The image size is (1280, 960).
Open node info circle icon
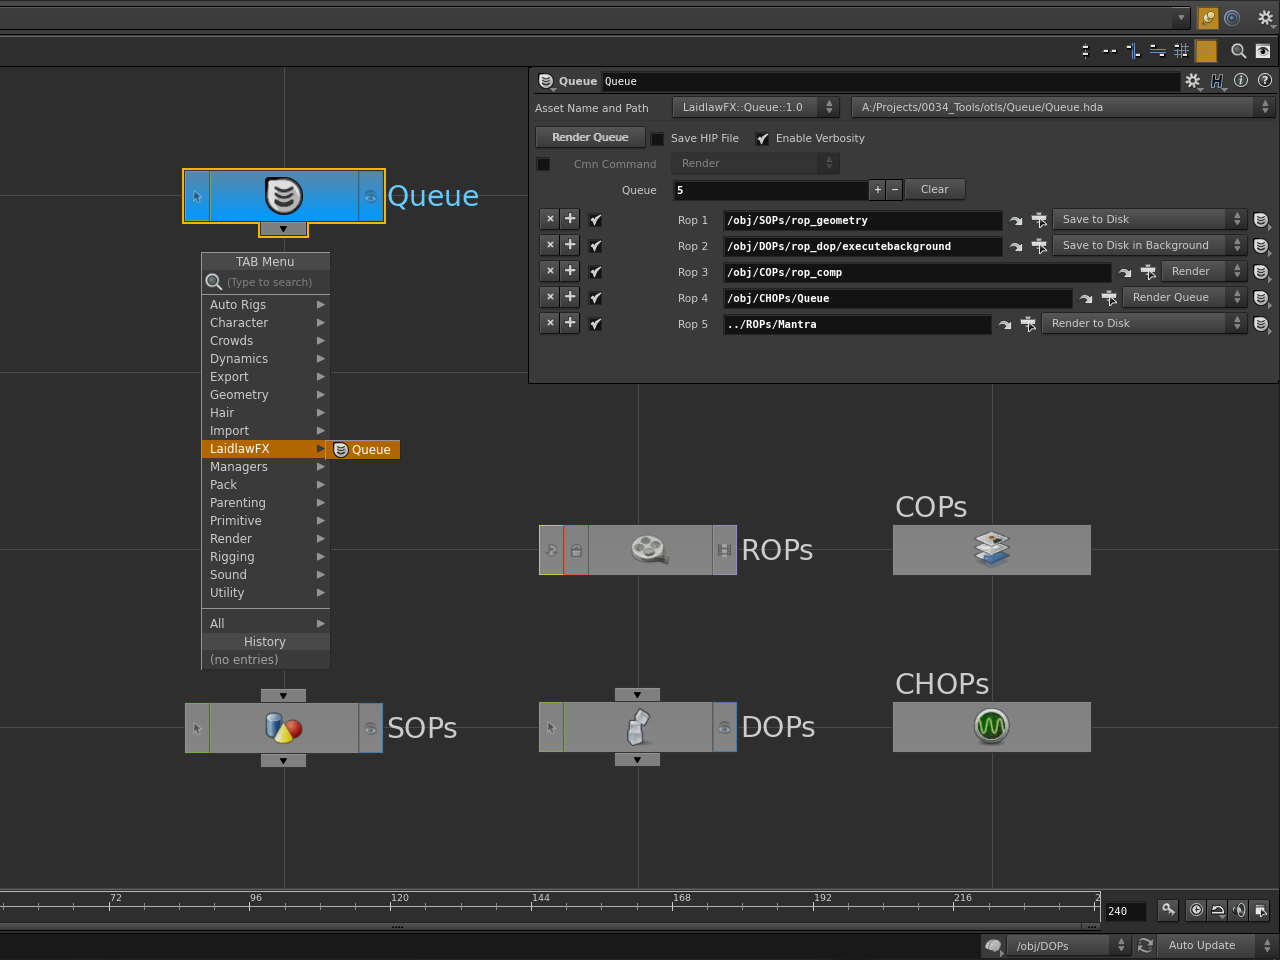pos(1241,81)
